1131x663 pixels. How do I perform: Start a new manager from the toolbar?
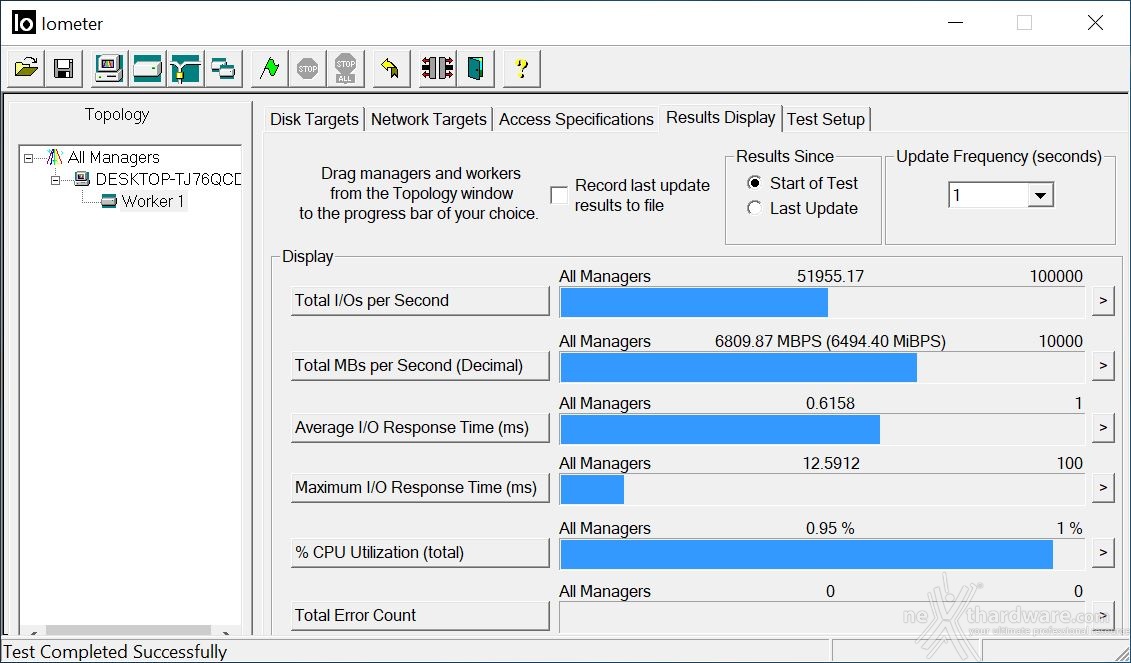109,69
